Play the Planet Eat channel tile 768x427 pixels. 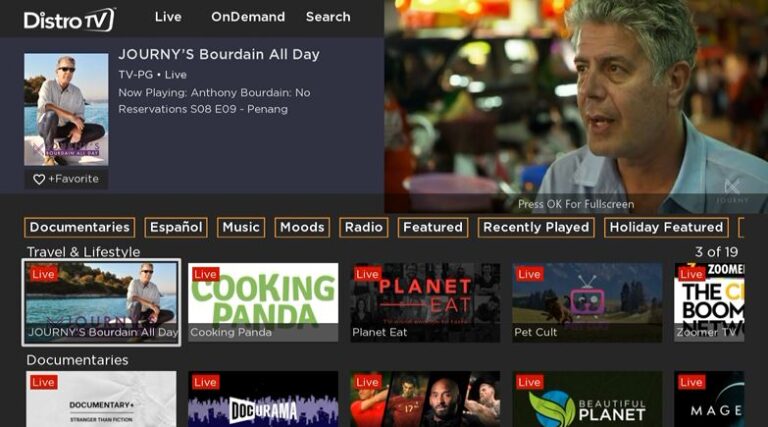pyautogui.click(x=425, y=303)
